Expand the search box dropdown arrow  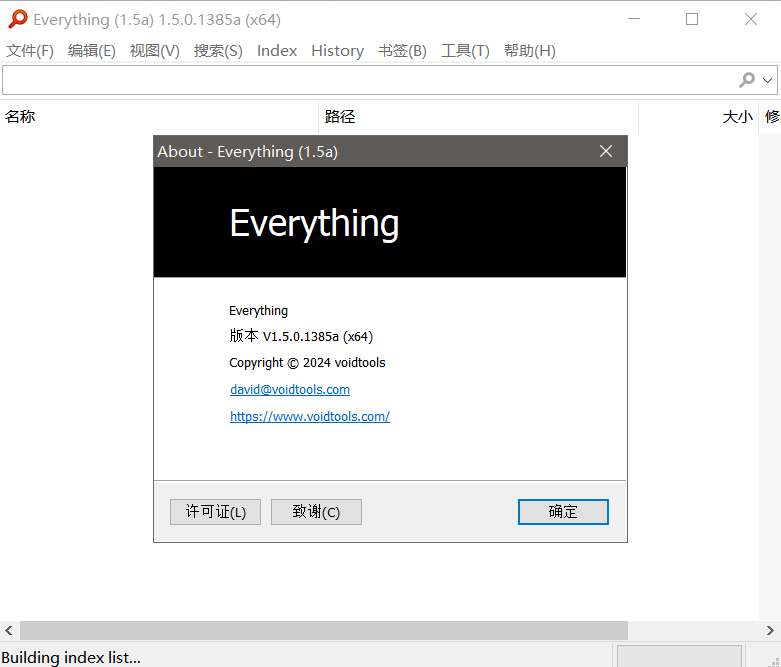(x=768, y=80)
